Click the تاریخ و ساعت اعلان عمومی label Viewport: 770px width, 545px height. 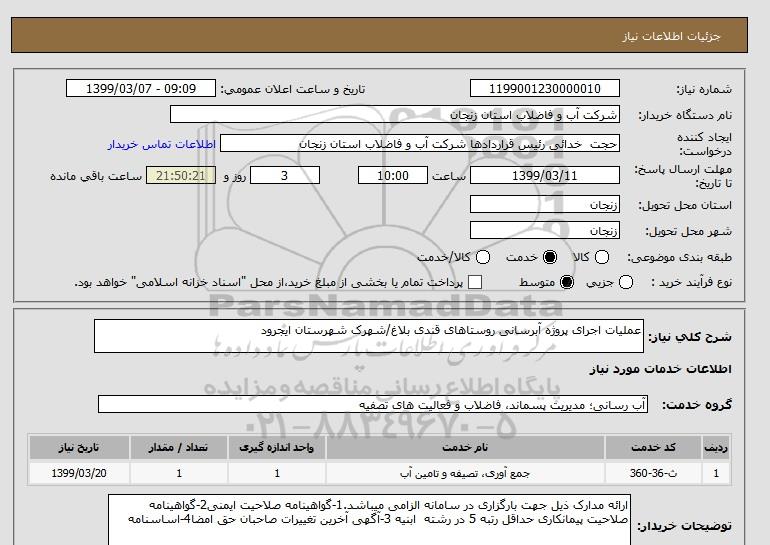click(293, 89)
